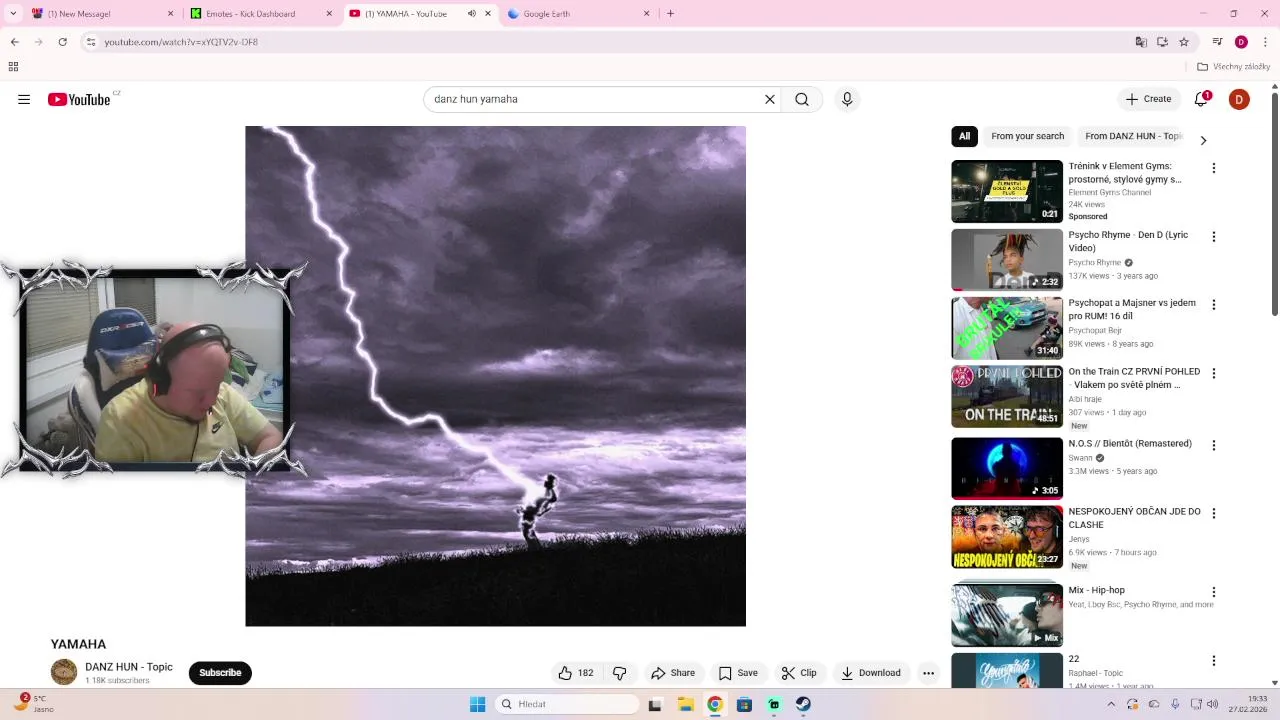Share the YAMAHA video
The image size is (1280, 720).
[673, 673]
